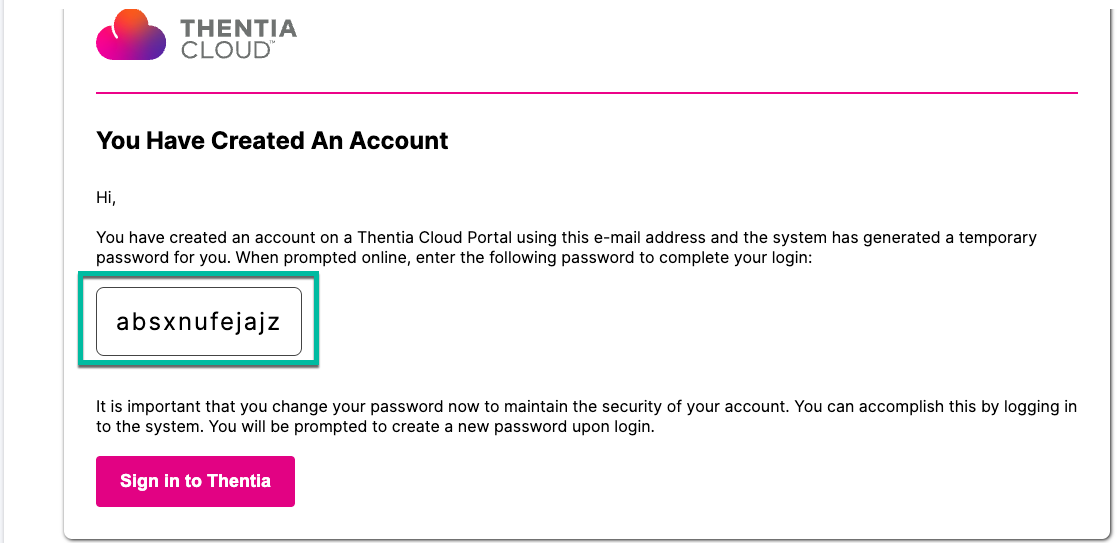Click the Sign in to Thentia button
The width and height of the screenshot is (1117, 543).
(195, 481)
